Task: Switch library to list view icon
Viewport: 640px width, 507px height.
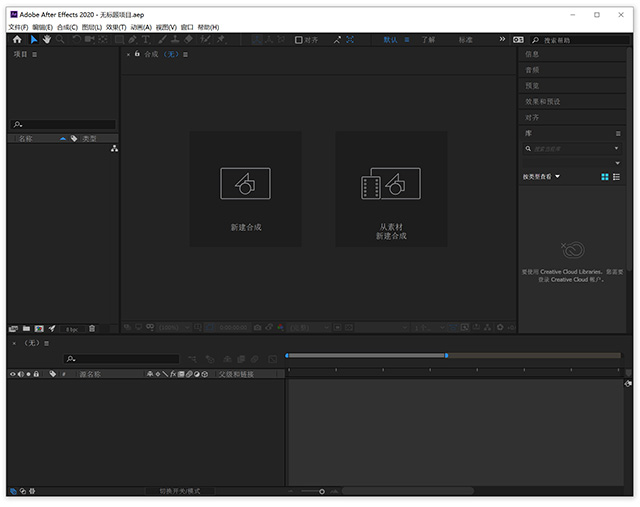Action: click(616, 177)
